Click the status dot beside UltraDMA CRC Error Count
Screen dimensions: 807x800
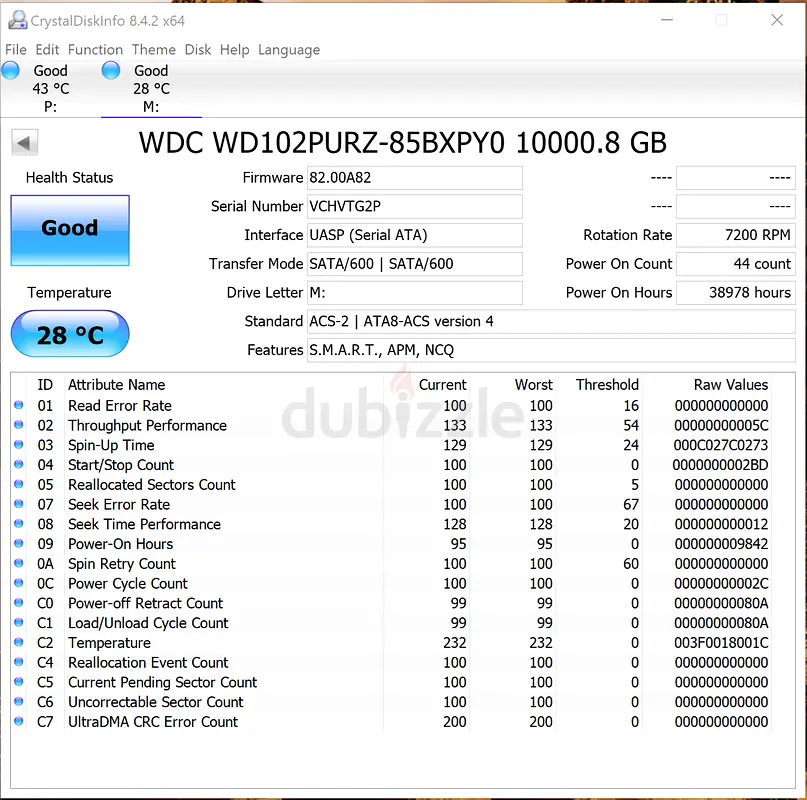pos(19,722)
